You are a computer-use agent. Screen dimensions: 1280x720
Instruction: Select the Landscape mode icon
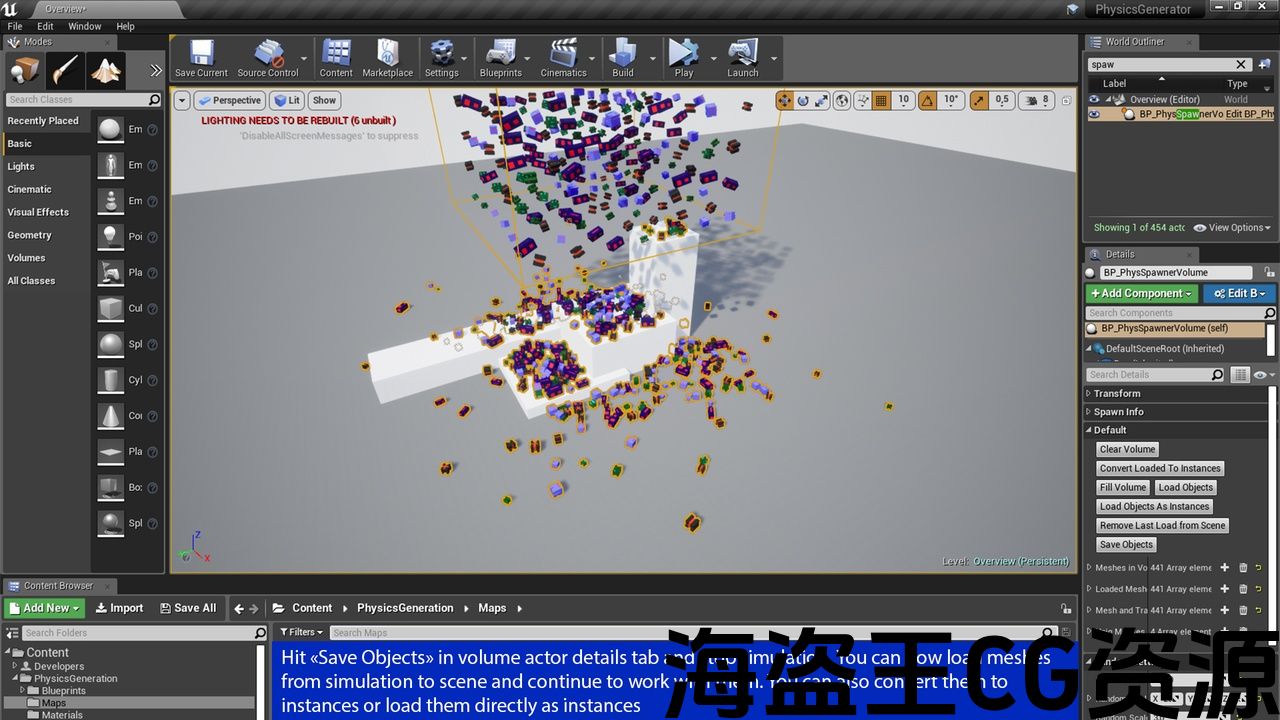[105, 70]
